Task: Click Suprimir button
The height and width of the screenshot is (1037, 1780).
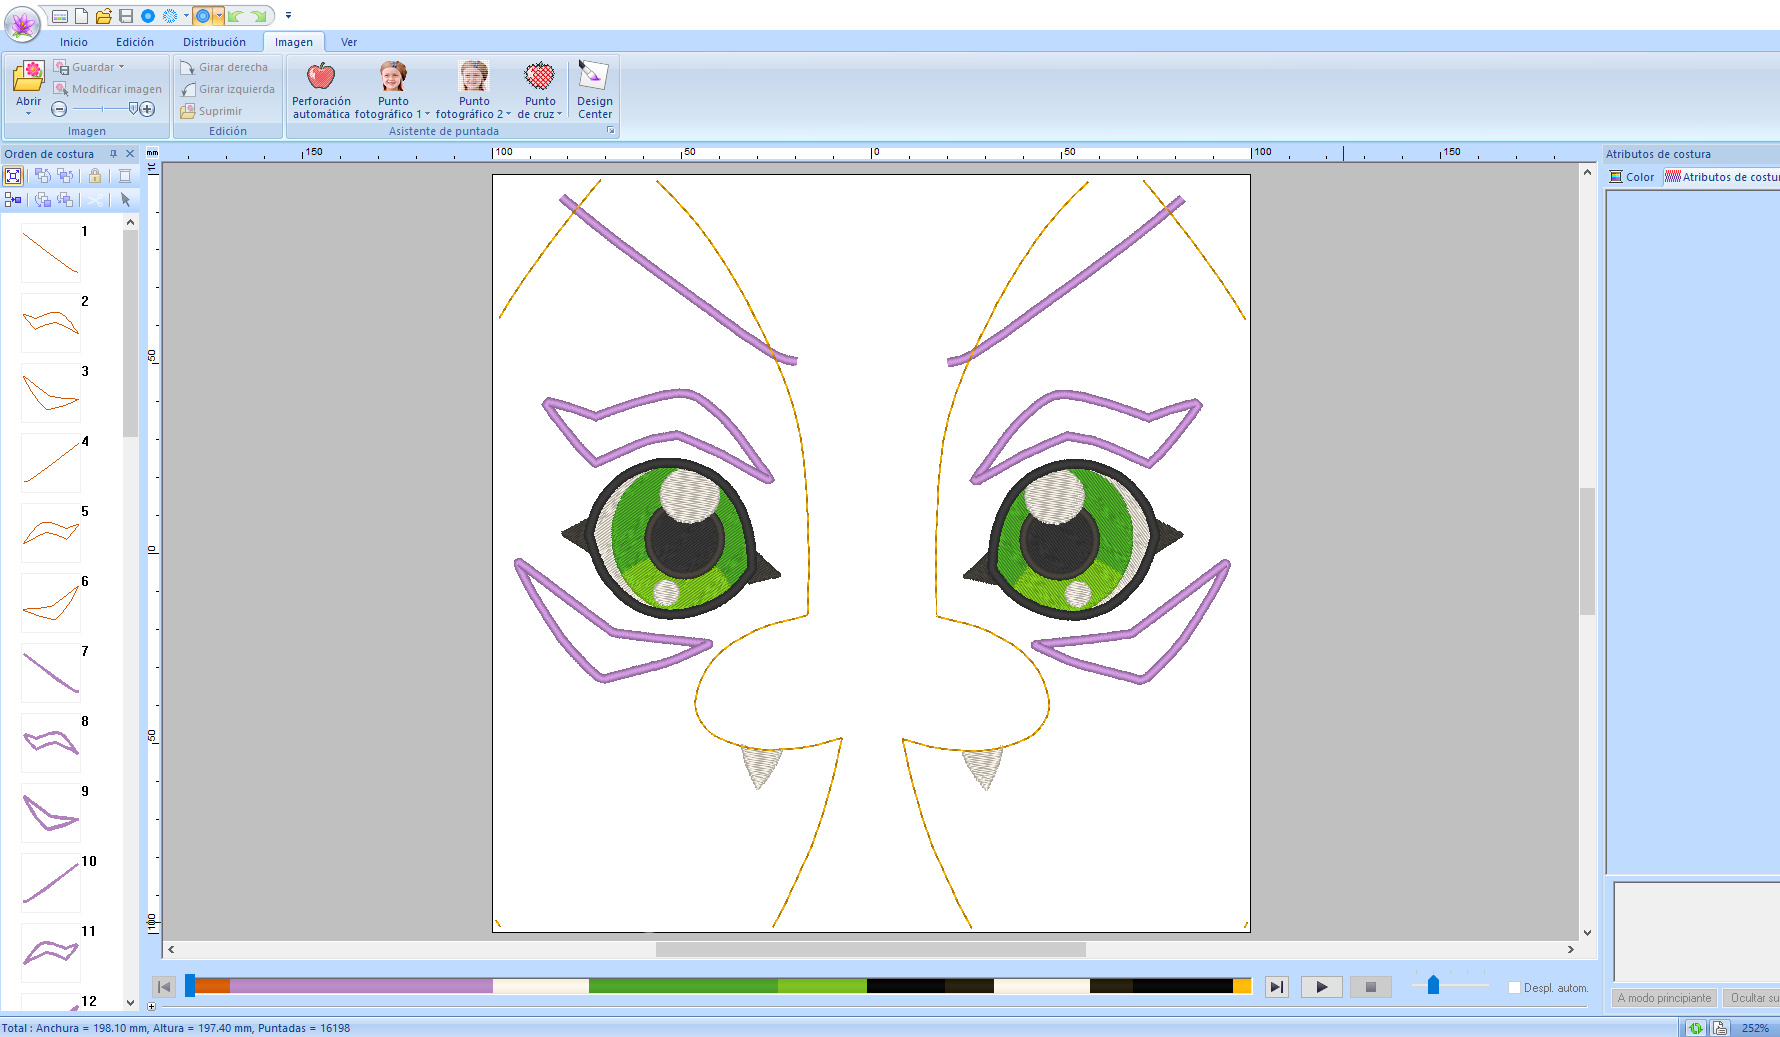Action: pyautogui.click(x=211, y=111)
